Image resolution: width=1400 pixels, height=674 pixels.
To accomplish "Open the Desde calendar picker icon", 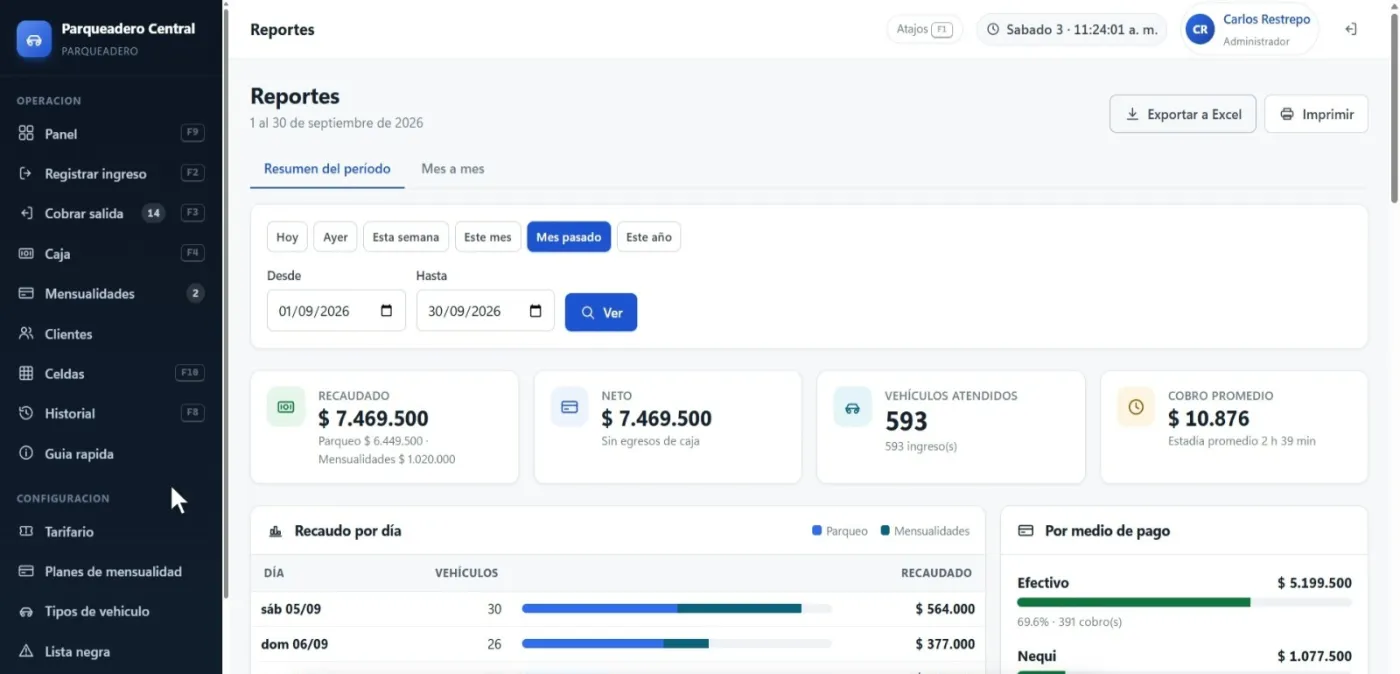I will (387, 311).
